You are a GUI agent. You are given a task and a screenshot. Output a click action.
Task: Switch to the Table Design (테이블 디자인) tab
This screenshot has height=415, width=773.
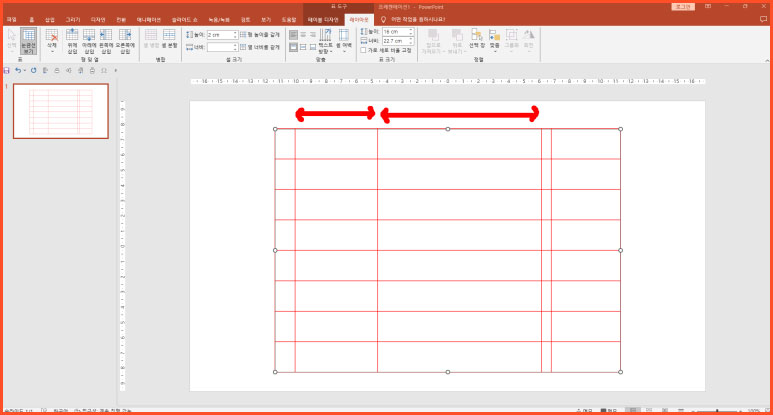click(x=323, y=20)
